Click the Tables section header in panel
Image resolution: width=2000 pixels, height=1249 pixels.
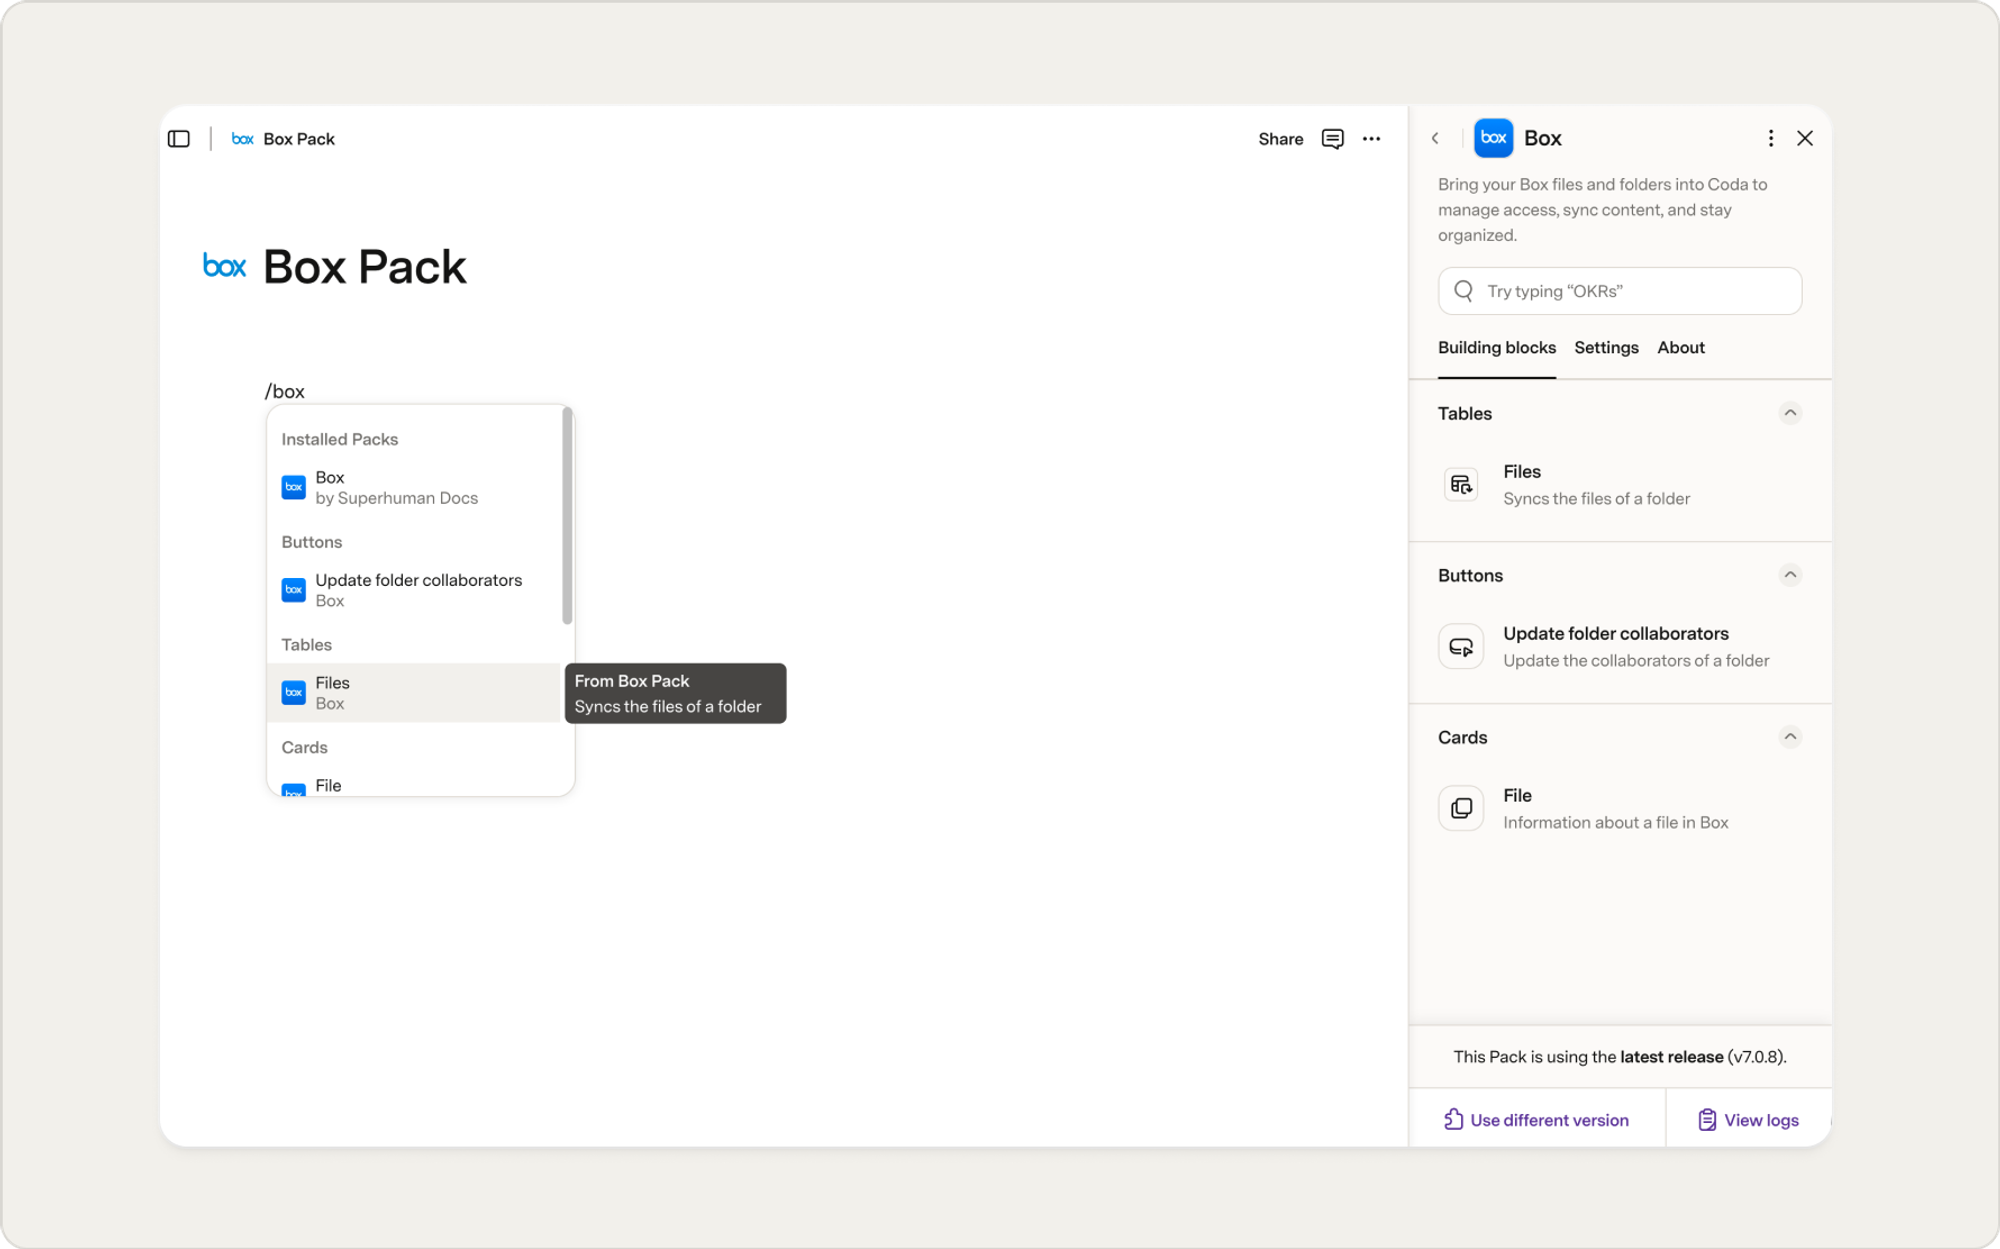click(1464, 413)
